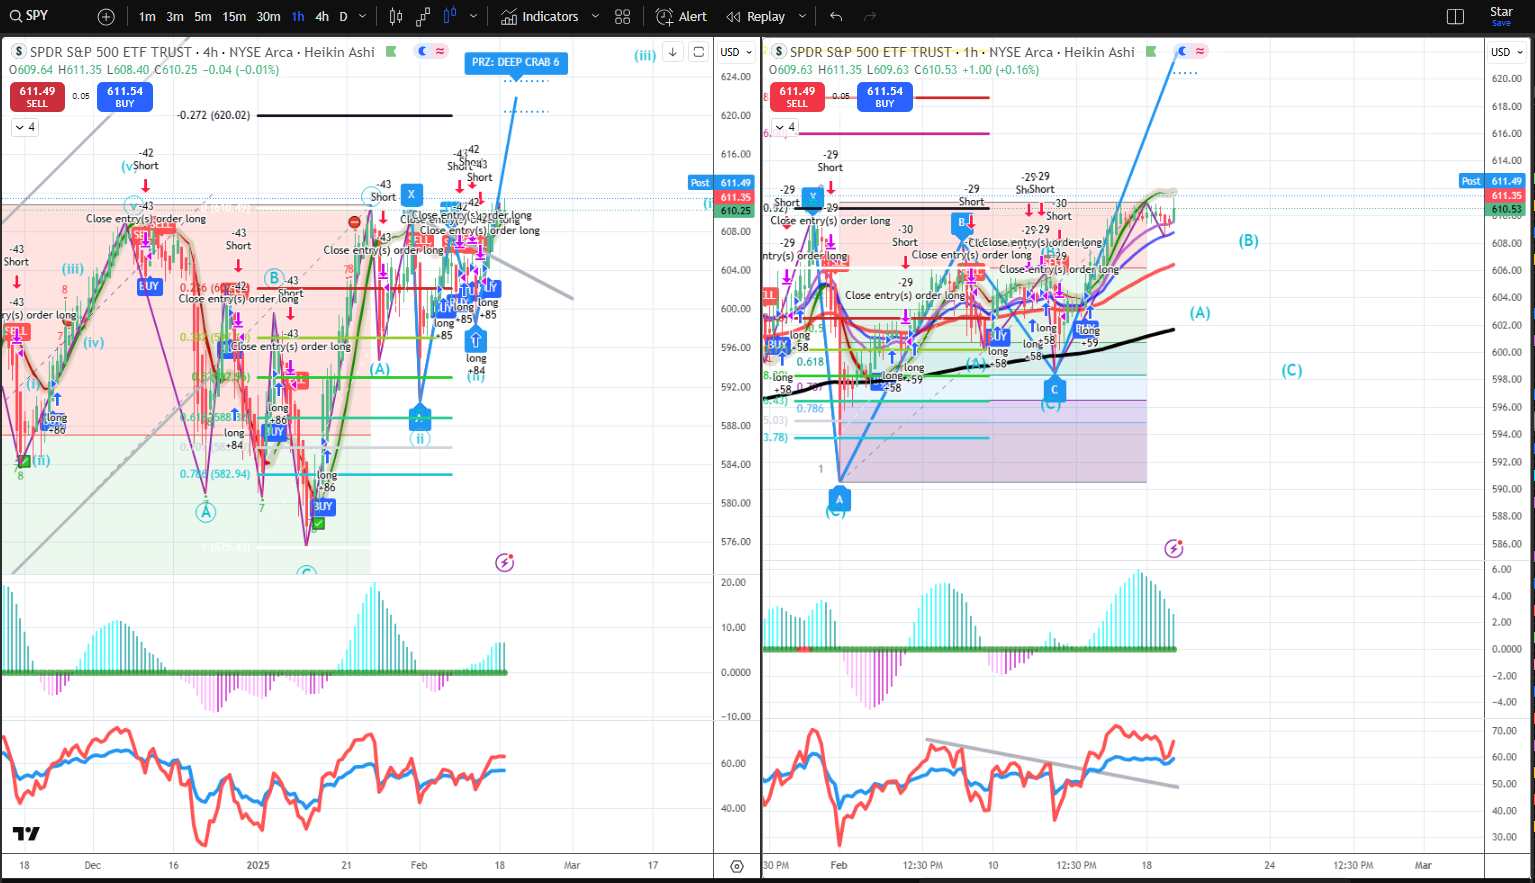Image resolution: width=1535 pixels, height=883 pixels.
Task: Click the (B) wave label on the 1h chart
Action: [x=1248, y=240]
